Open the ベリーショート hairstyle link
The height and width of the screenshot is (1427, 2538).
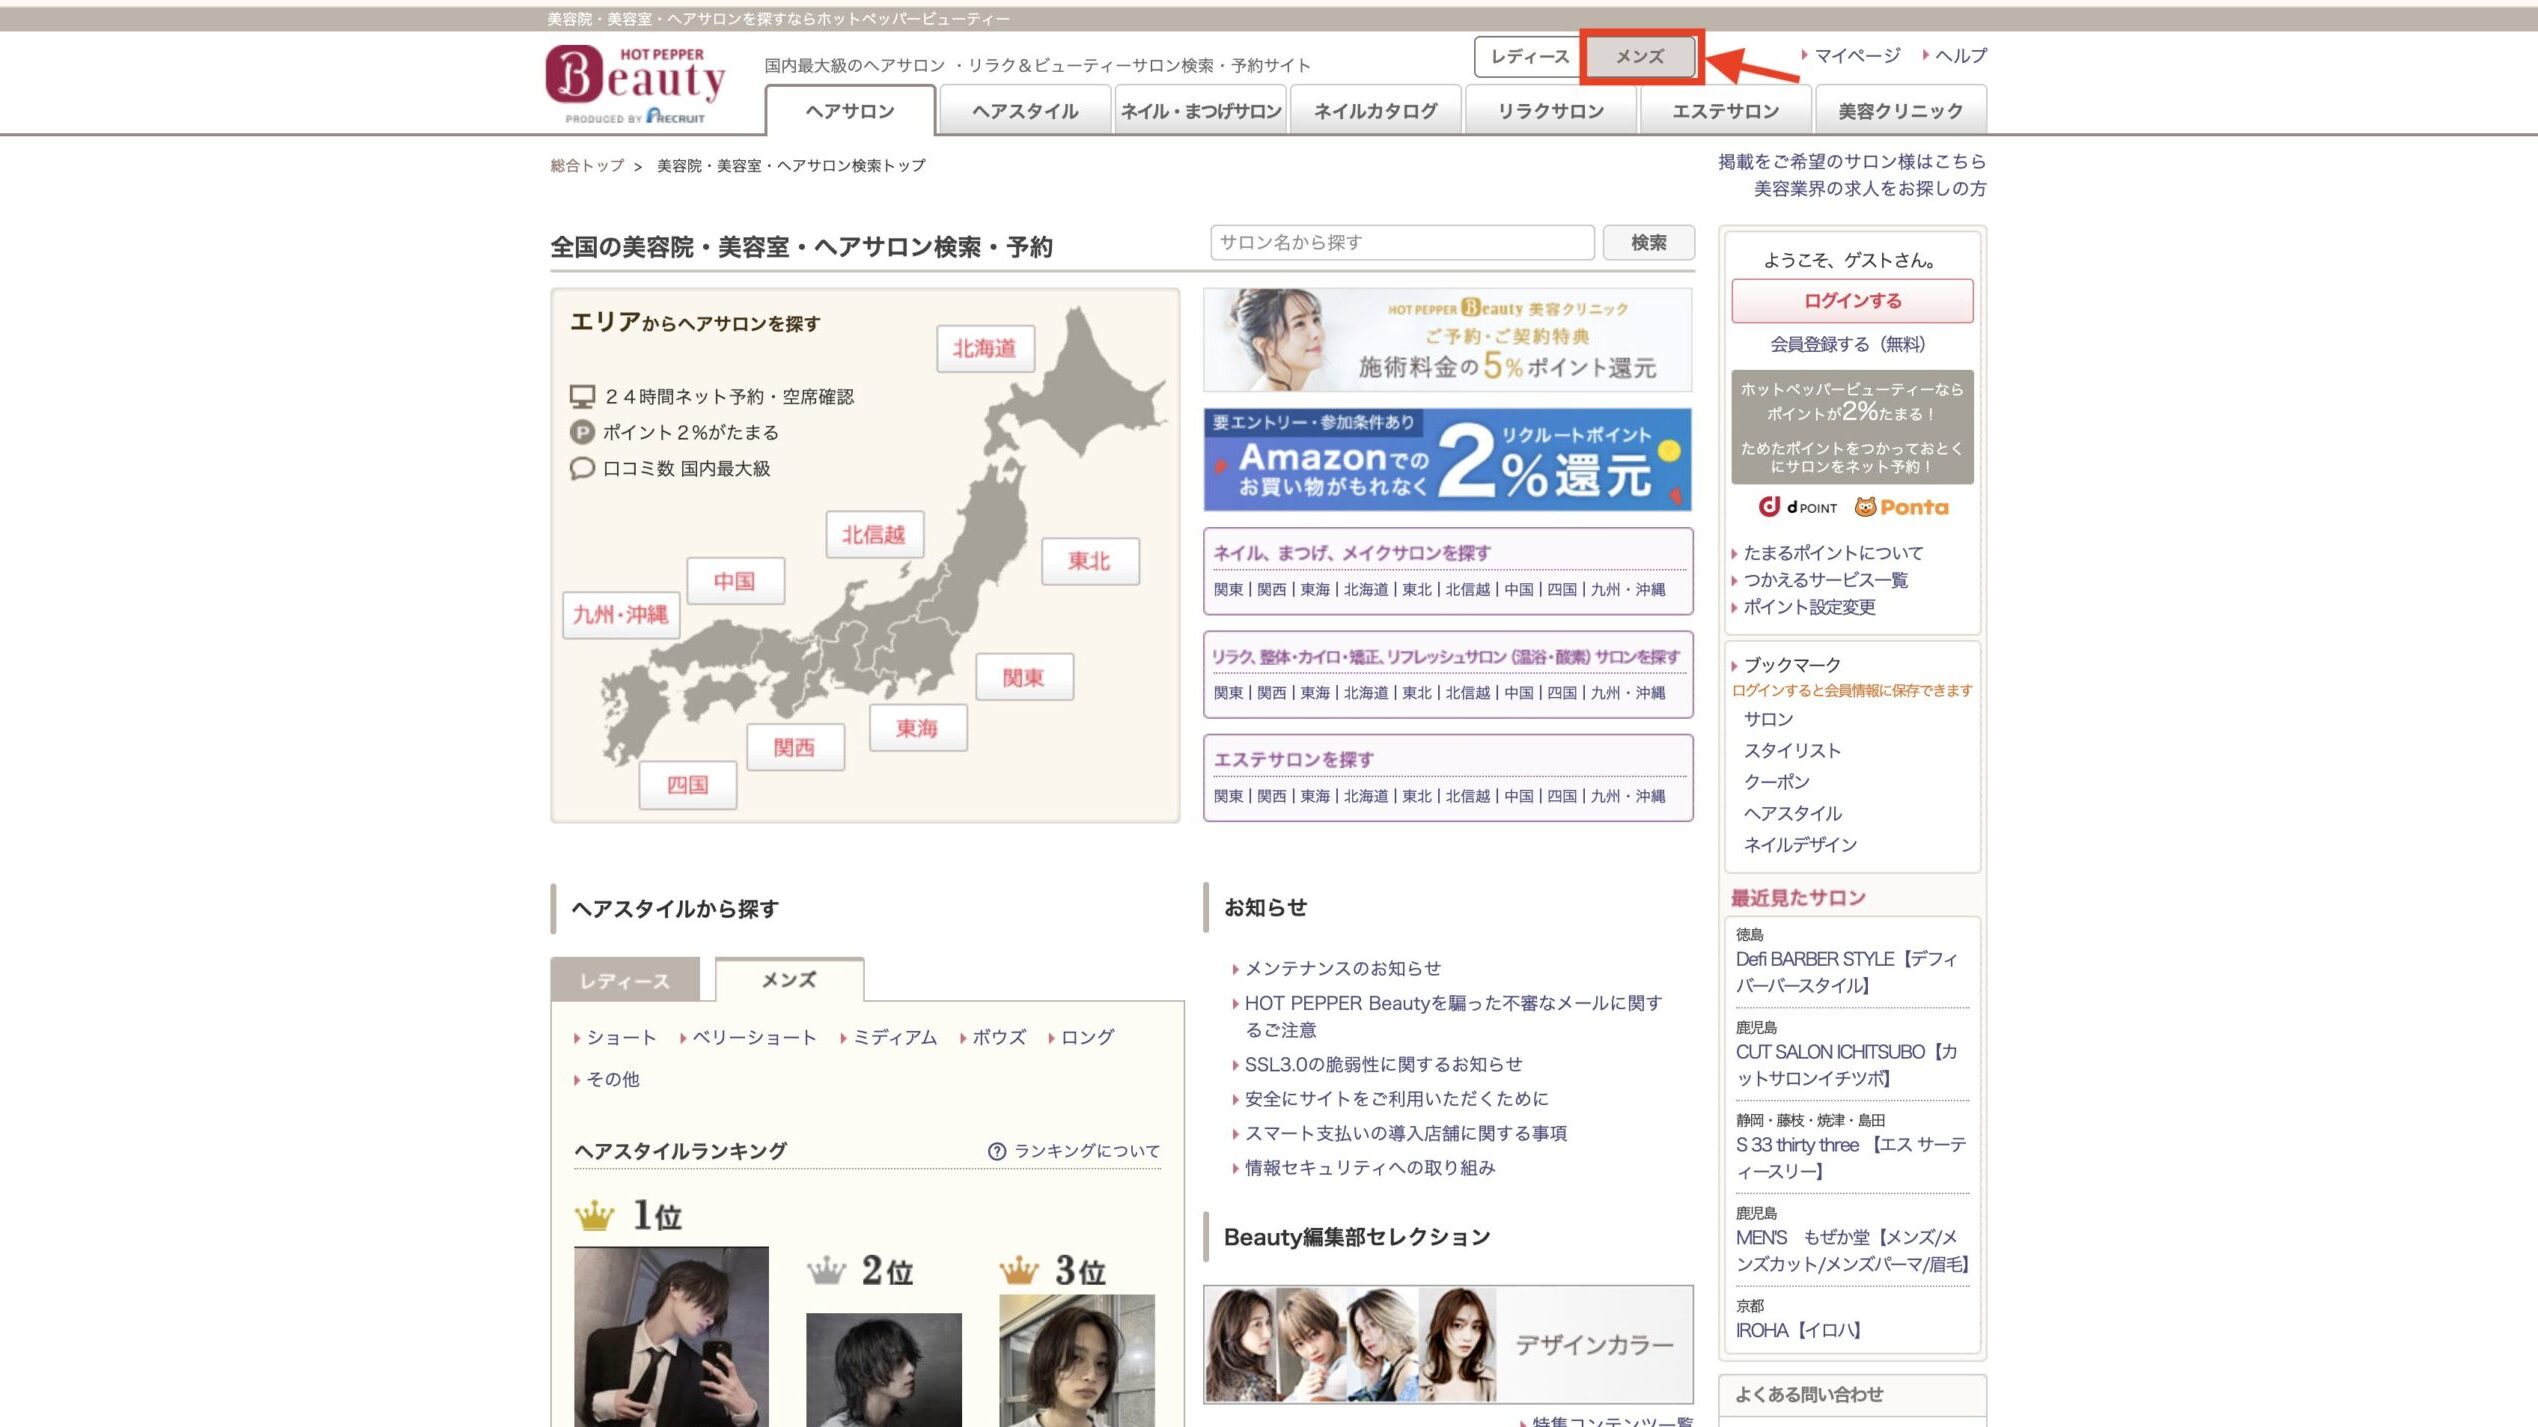click(754, 1037)
